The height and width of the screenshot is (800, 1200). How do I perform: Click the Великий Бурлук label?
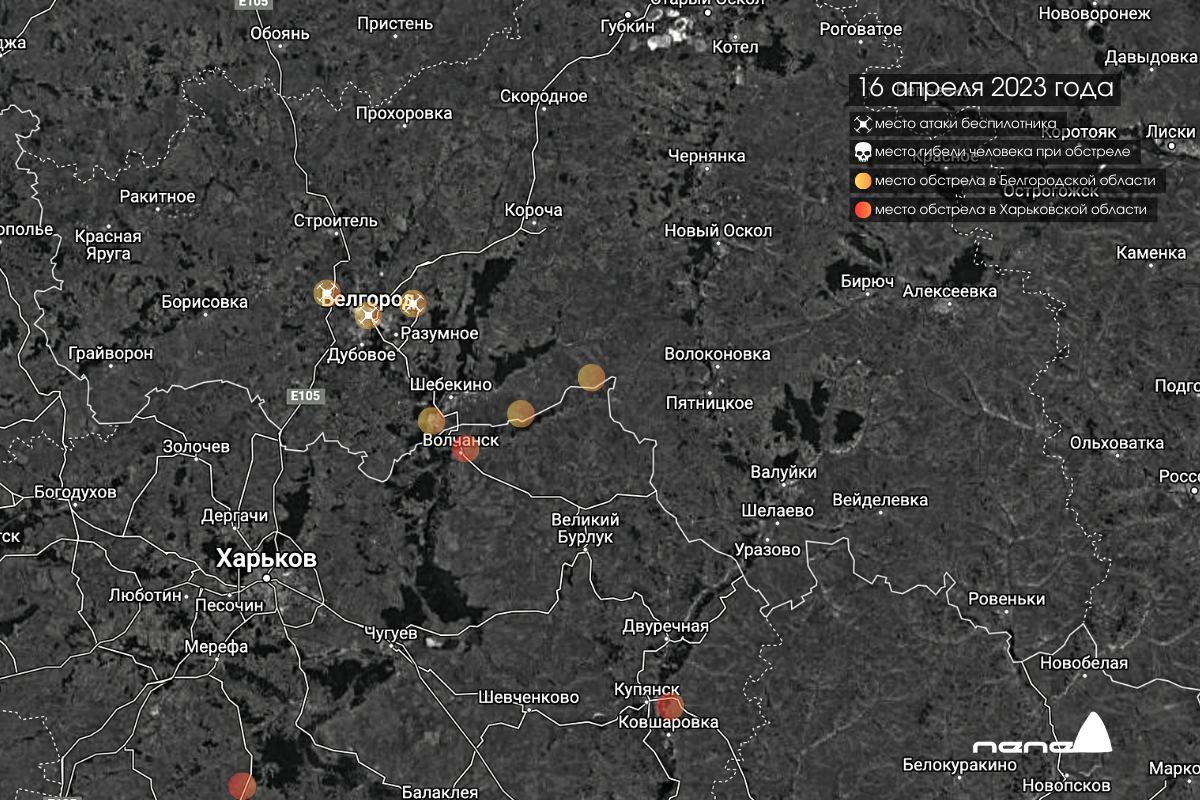point(586,528)
